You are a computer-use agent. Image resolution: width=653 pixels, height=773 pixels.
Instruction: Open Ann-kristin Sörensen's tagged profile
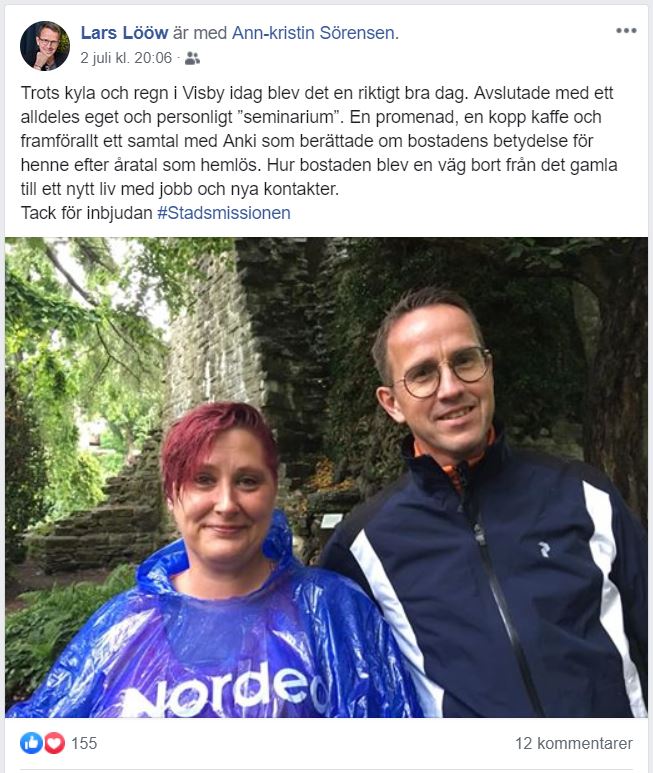(313, 33)
